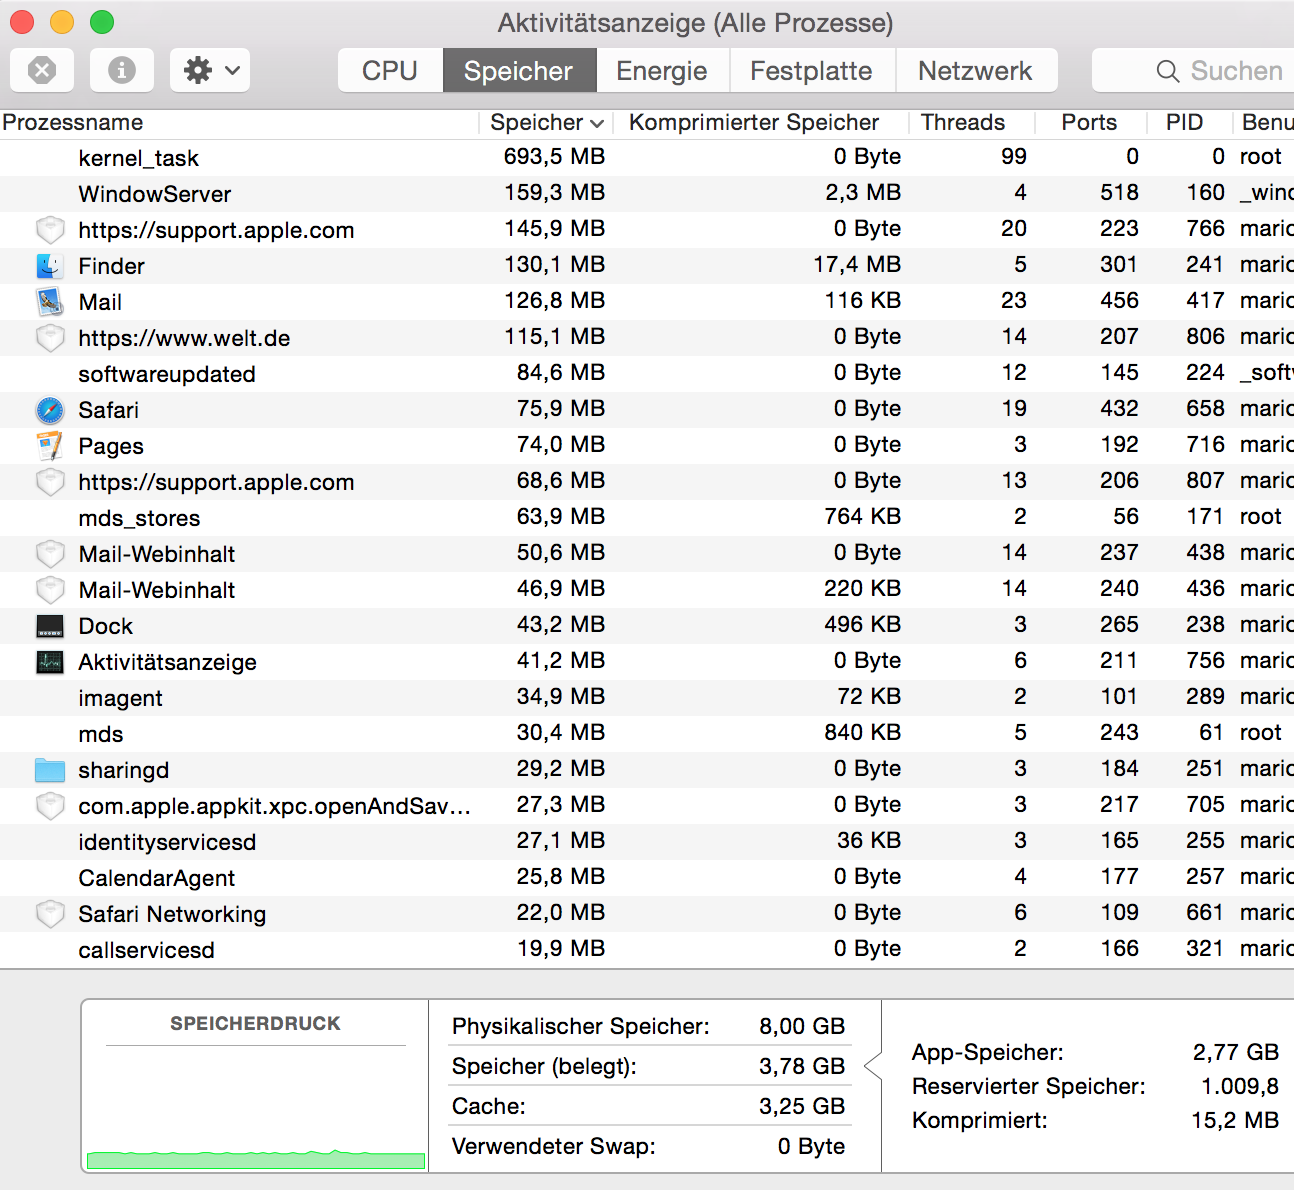Click the sharingd folder icon
The image size is (1294, 1190).
click(50, 770)
